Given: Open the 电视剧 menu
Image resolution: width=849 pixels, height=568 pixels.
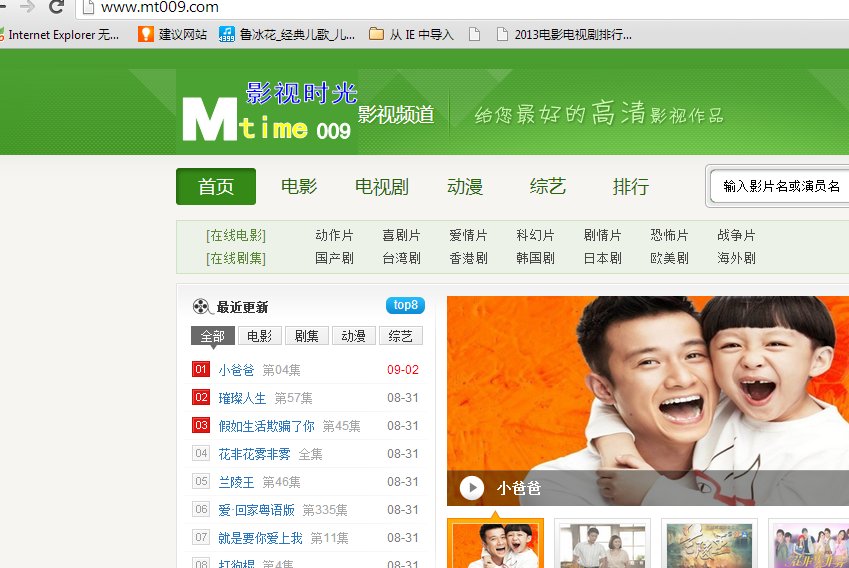Looking at the screenshot, I should [x=382, y=186].
